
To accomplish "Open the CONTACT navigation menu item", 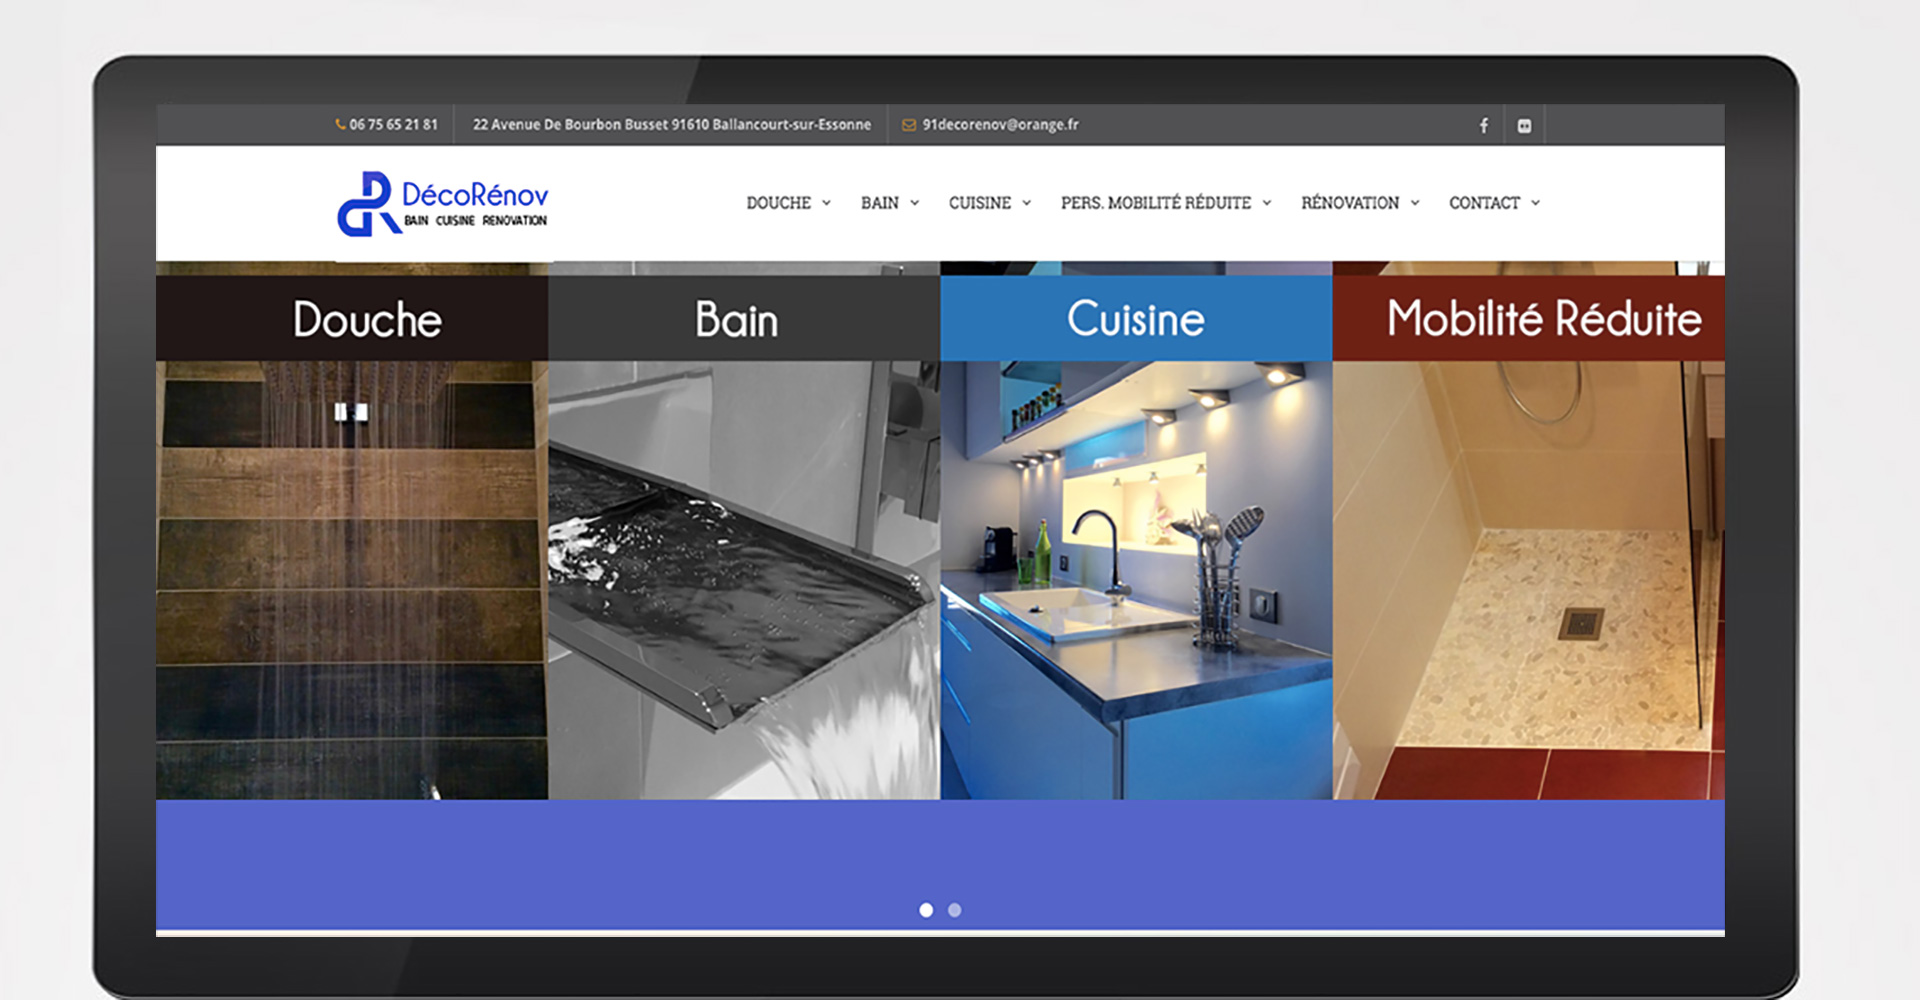I will (1484, 203).
